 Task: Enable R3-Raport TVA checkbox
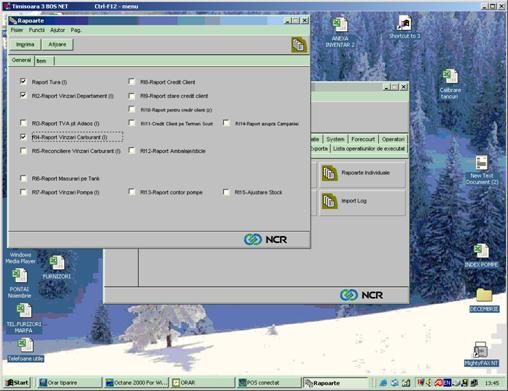[x=23, y=123]
